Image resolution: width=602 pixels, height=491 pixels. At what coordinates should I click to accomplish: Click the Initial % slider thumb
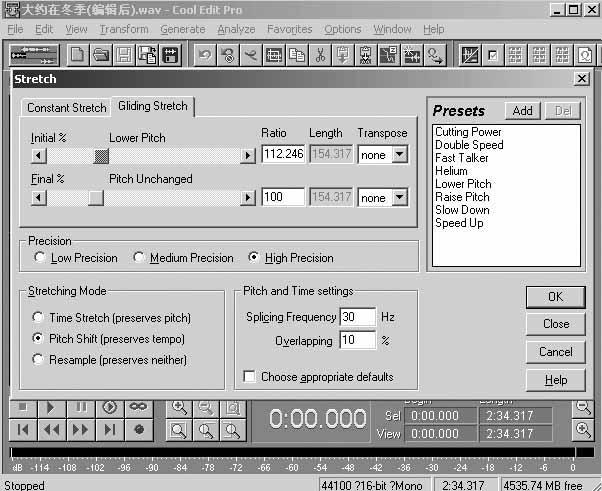click(x=101, y=155)
